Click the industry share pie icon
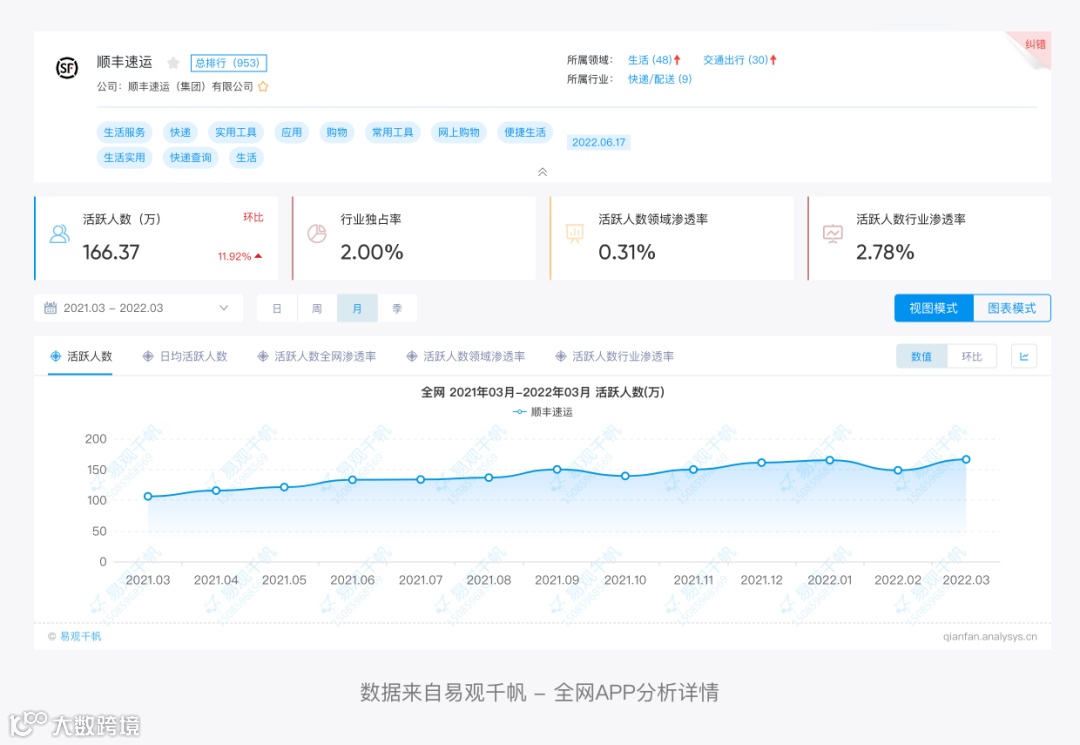The height and width of the screenshot is (745, 1080). pyautogui.click(x=317, y=234)
